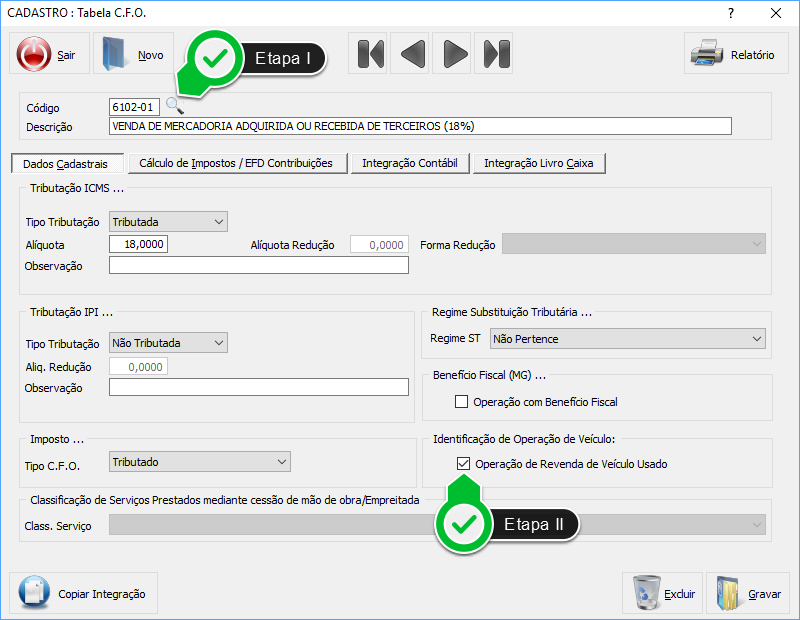Click the Copiar Integração button
The image size is (800, 620).
coord(83,593)
